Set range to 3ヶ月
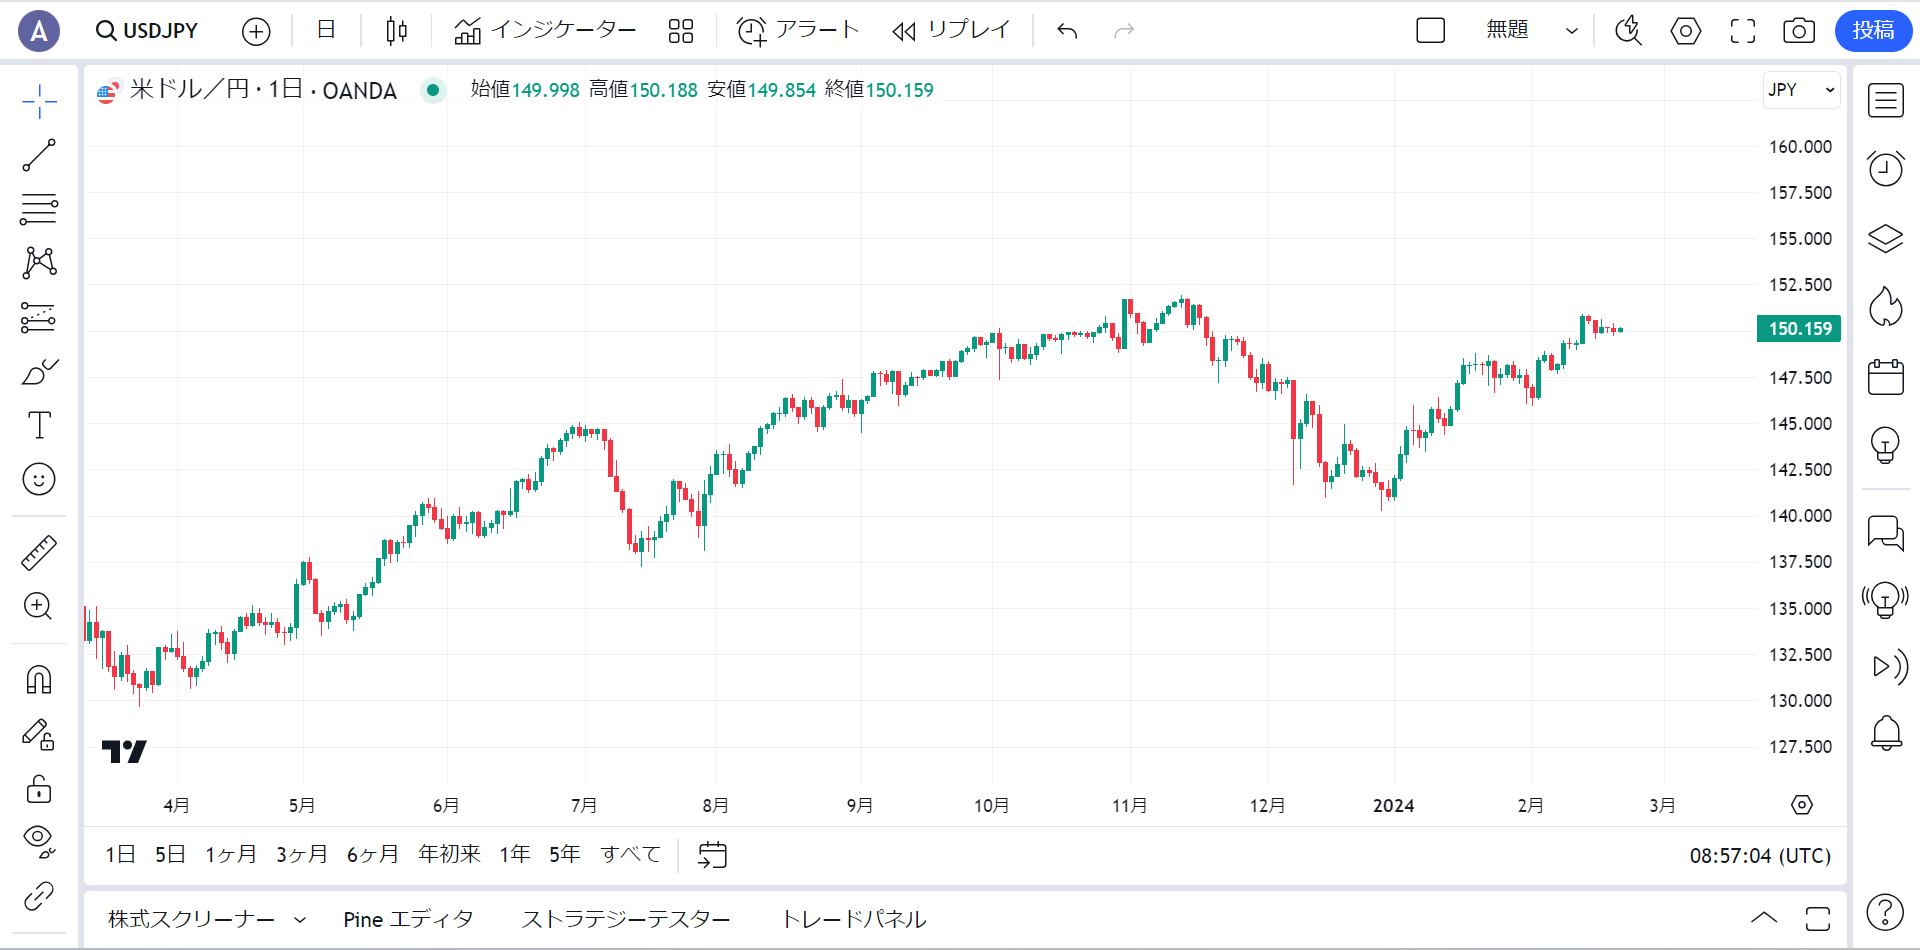1920x950 pixels. point(302,855)
